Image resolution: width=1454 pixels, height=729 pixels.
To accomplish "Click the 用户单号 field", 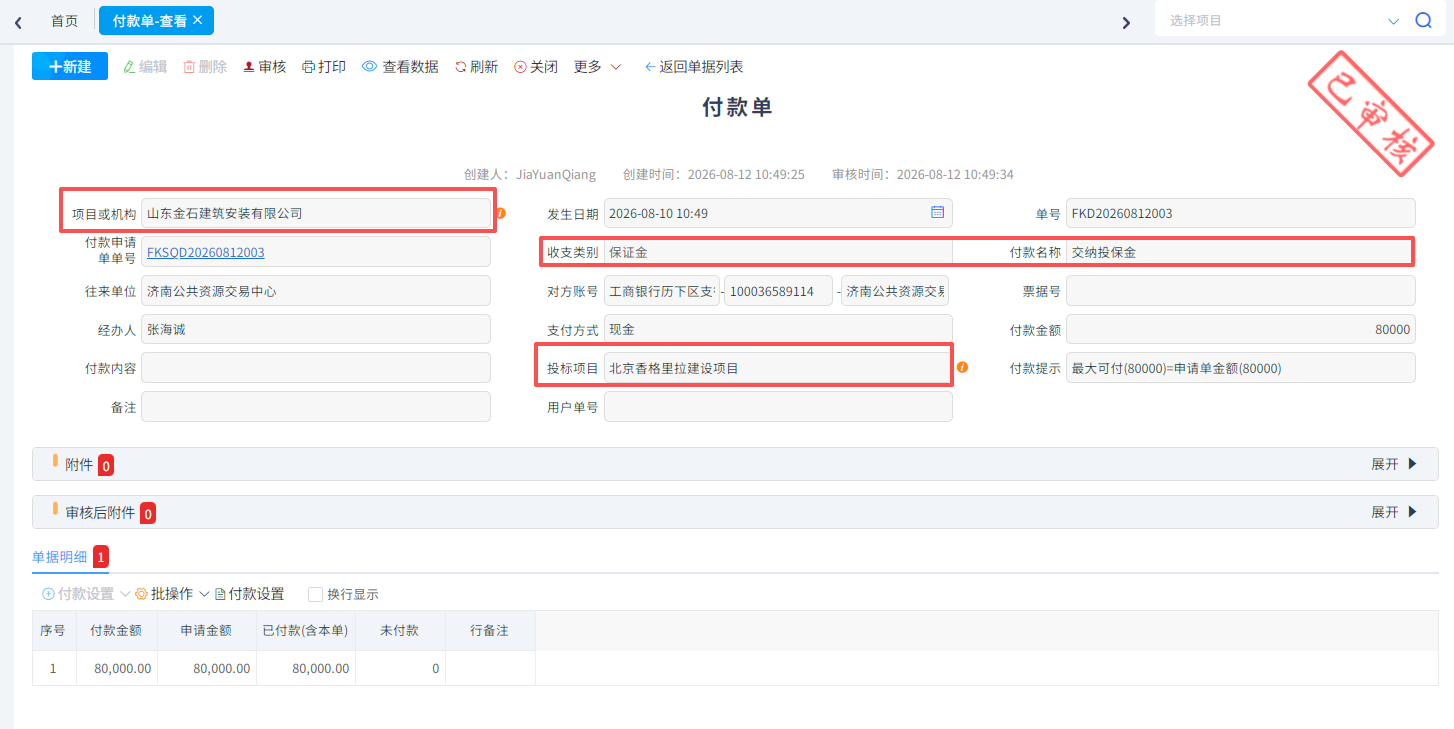I will tap(778, 406).
